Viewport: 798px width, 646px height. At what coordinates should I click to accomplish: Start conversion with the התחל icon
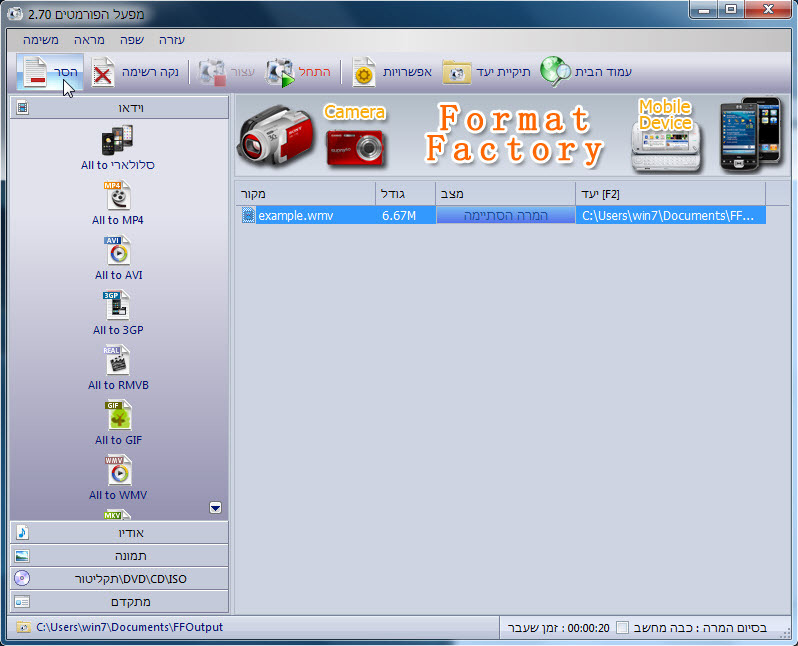(x=280, y=72)
